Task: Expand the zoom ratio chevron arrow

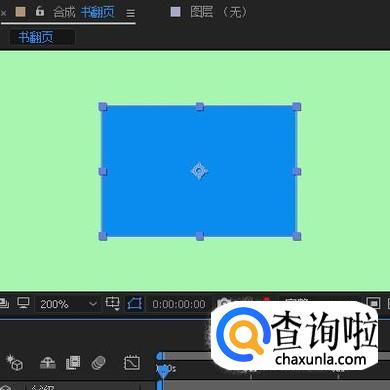Action: tap(93, 304)
